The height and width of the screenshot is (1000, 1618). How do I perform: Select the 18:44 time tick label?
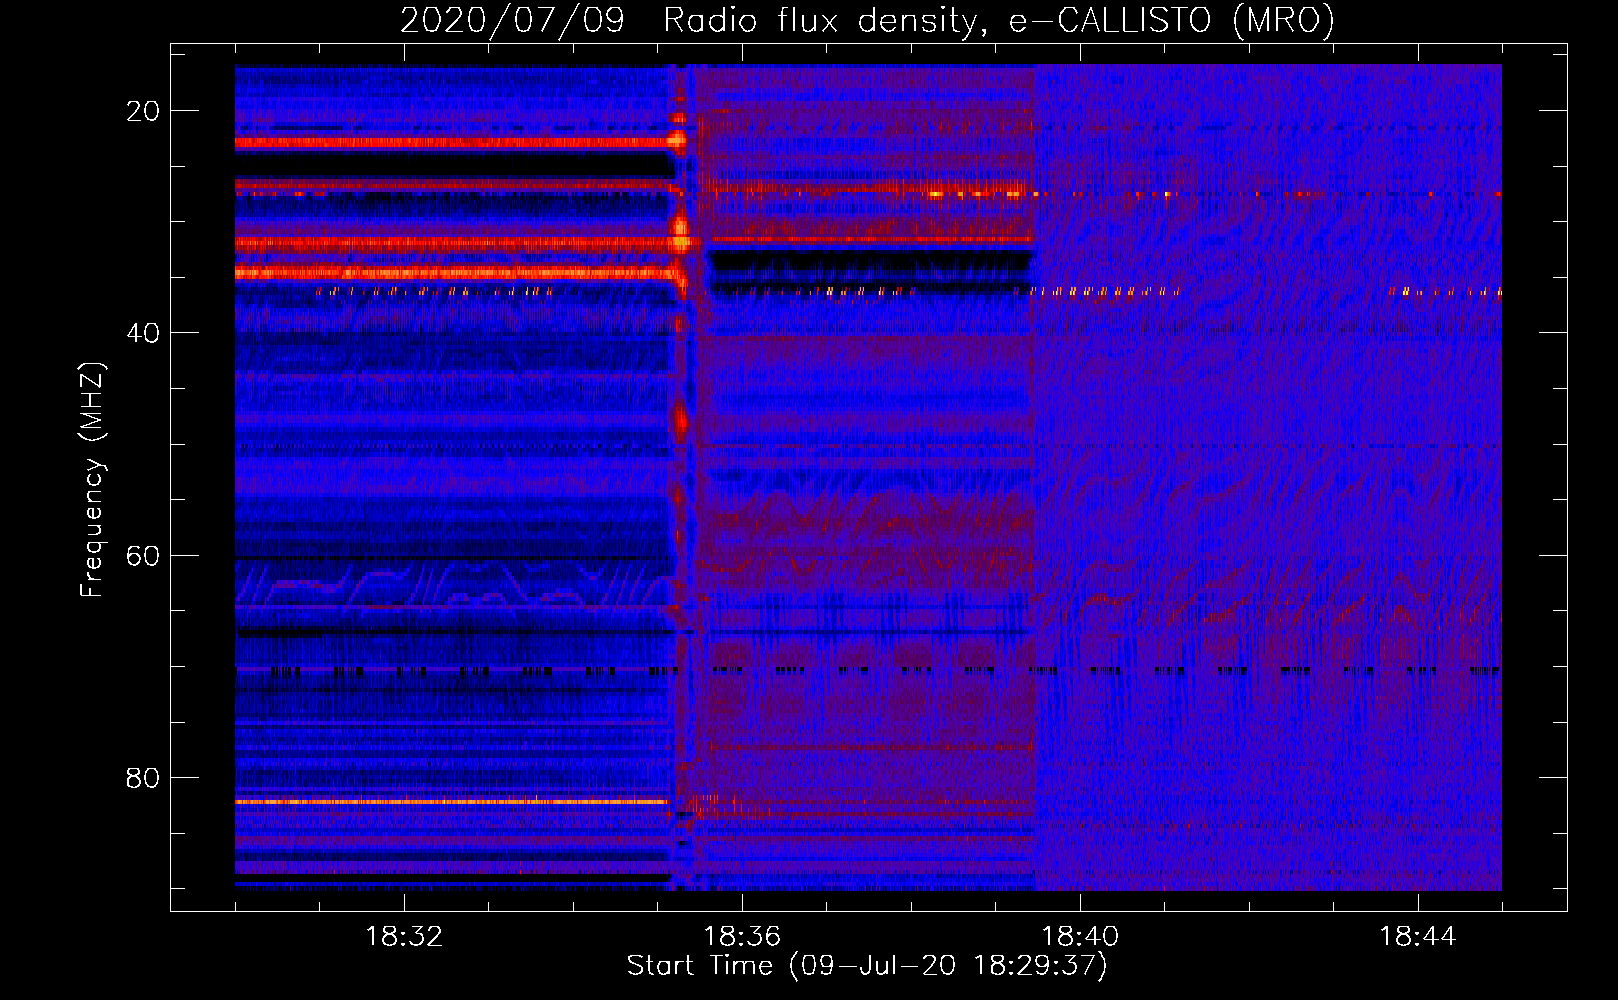pyautogui.click(x=1418, y=937)
